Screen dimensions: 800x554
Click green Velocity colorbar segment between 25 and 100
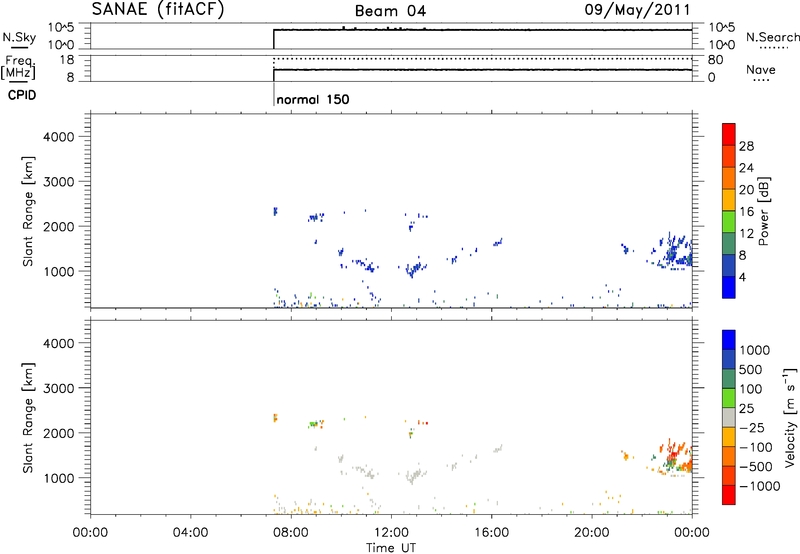point(729,398)
